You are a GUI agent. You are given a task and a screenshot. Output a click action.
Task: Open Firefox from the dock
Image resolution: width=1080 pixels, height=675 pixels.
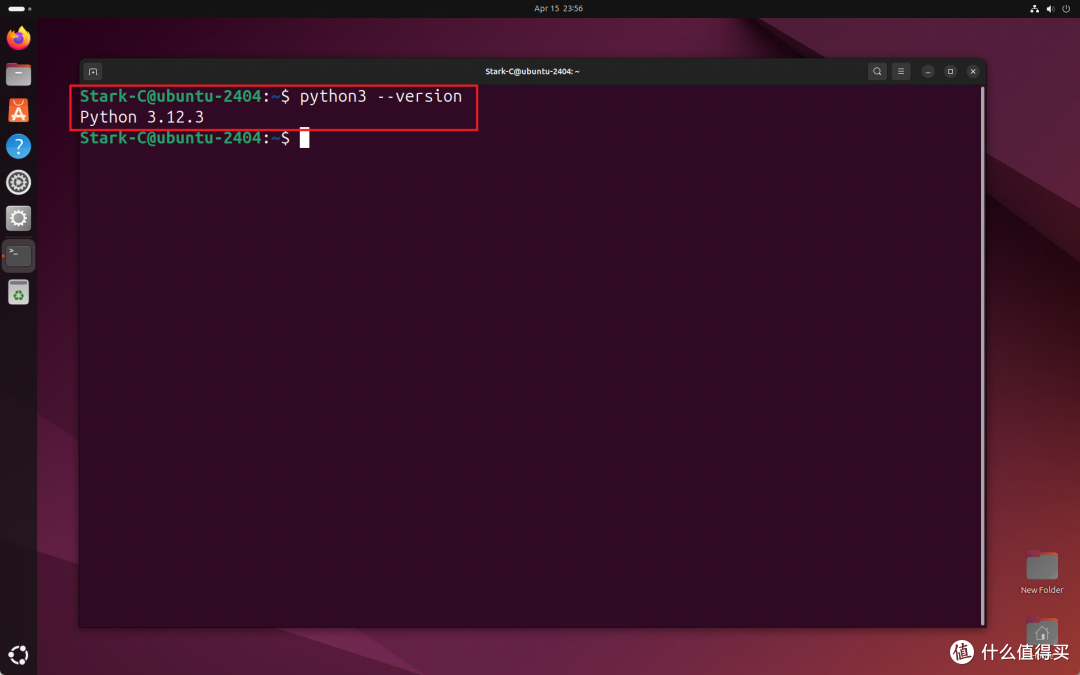click(x=19, y=38)
